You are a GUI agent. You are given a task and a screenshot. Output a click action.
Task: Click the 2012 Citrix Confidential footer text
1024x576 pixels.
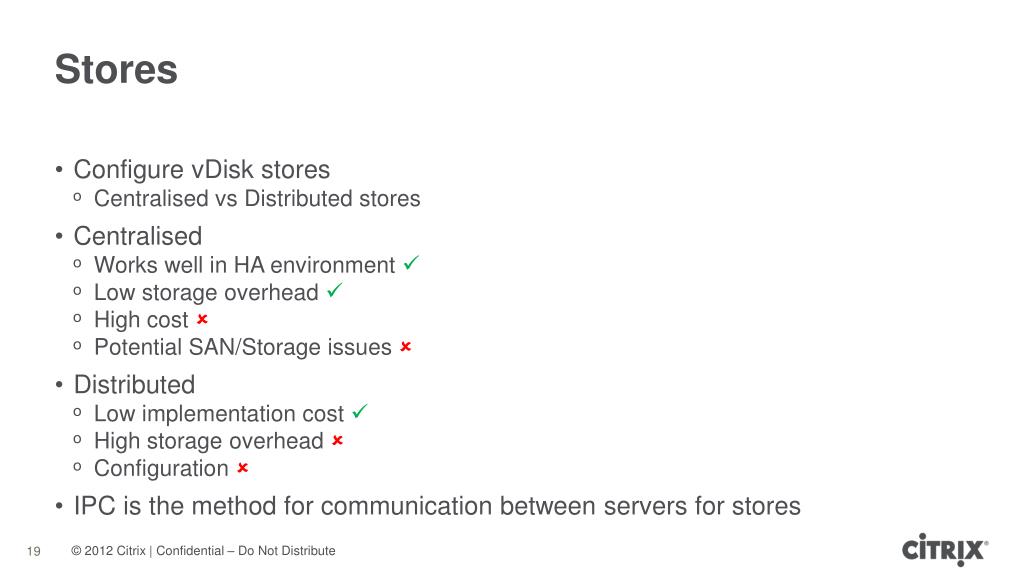[203, 551]
